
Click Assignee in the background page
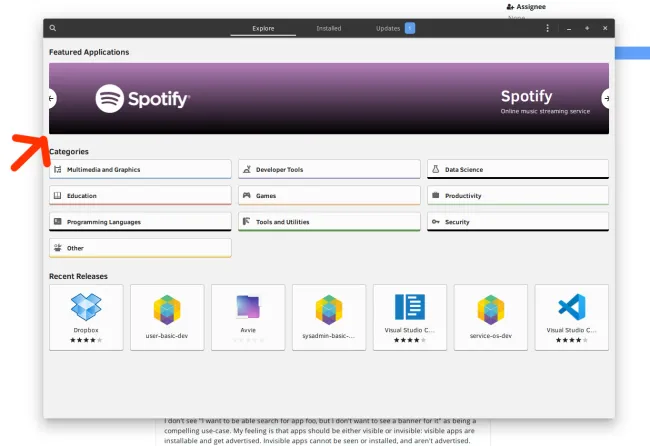tap(531, 7)
